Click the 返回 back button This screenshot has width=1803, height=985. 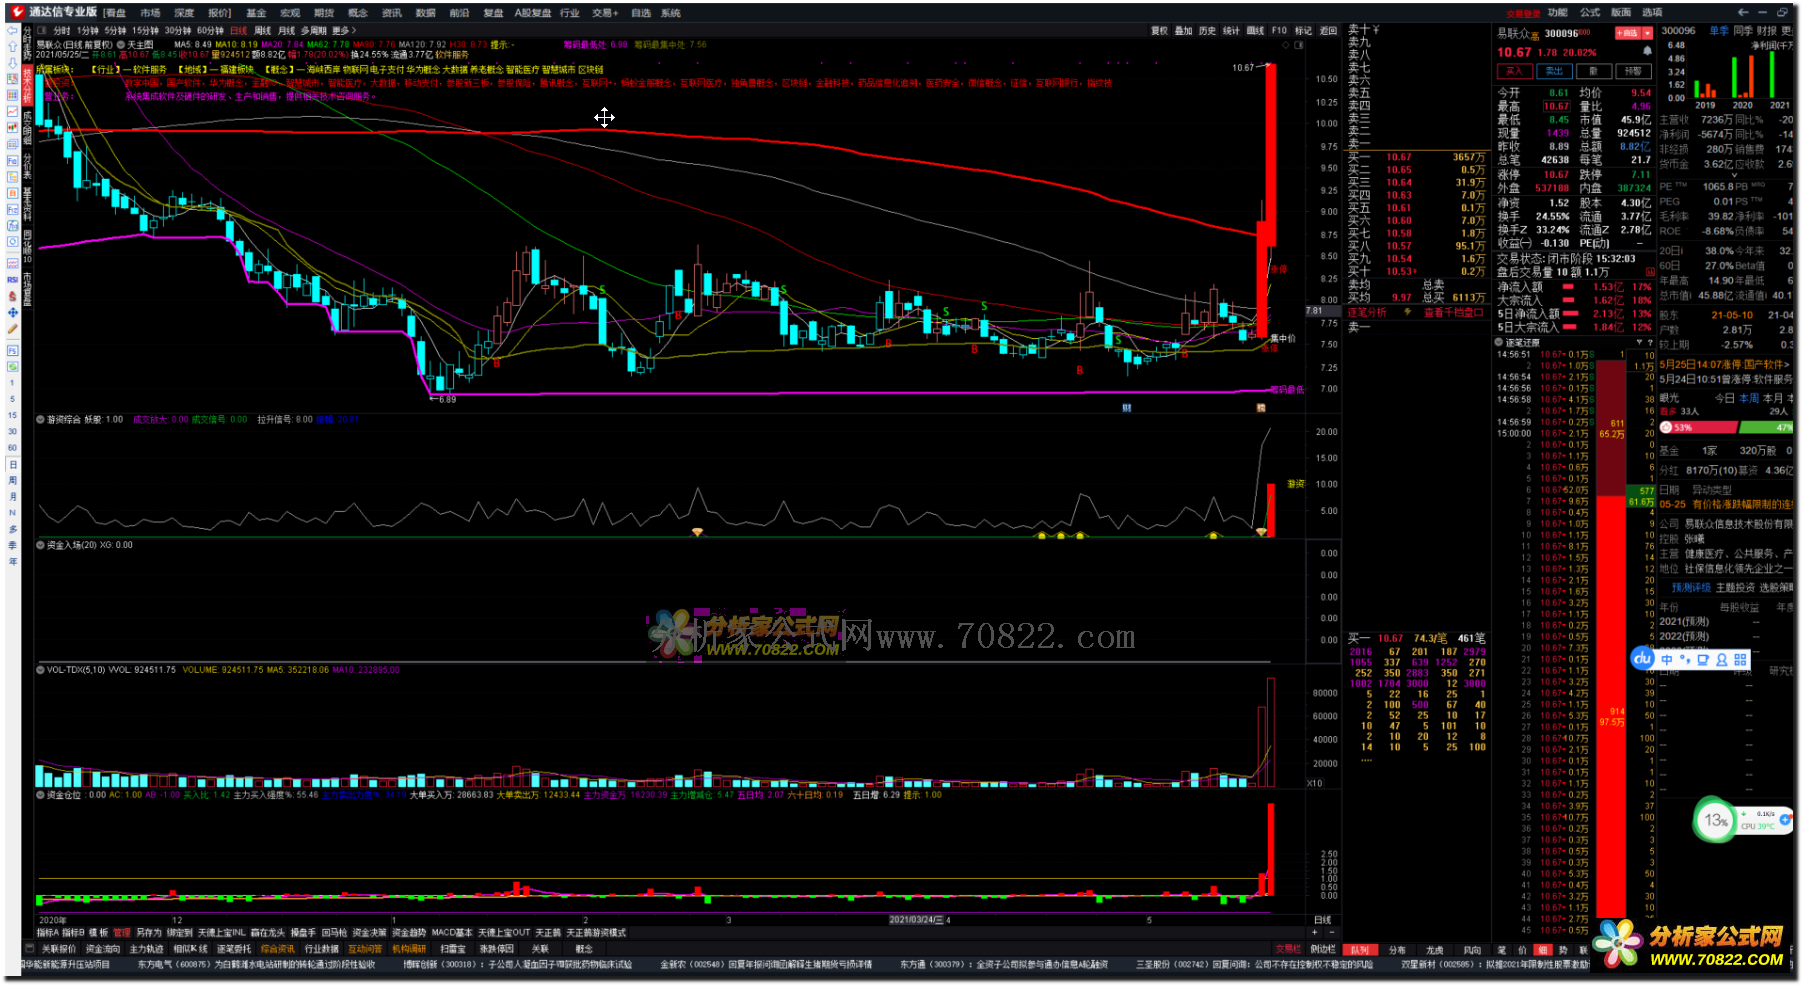point(1328,31)
